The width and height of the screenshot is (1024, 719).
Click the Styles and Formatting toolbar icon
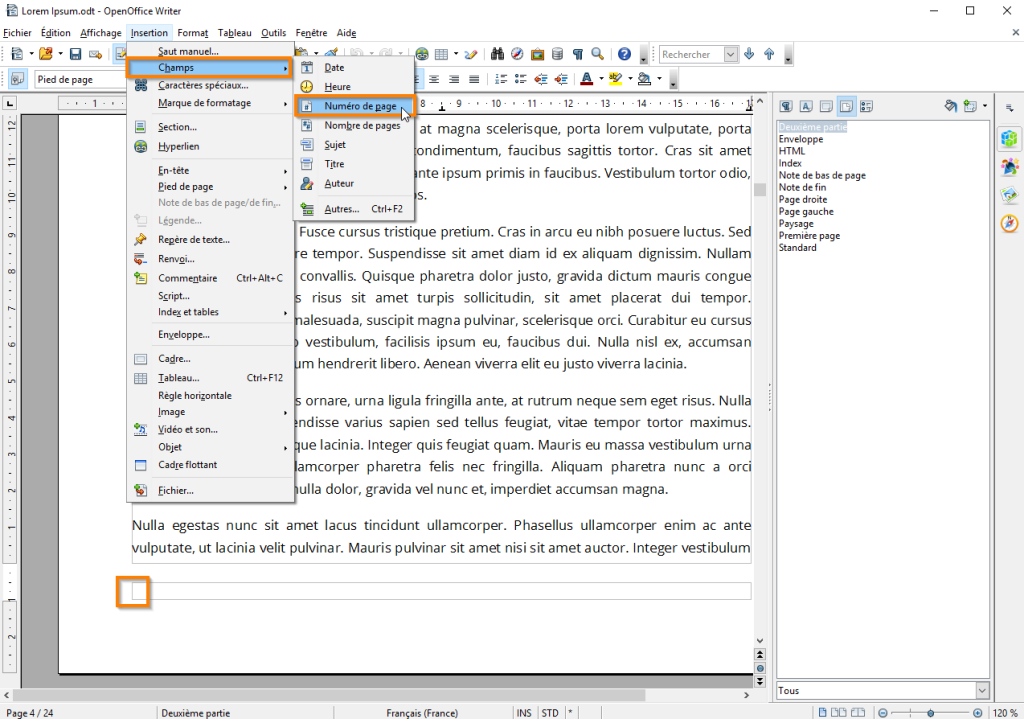[x=17, y=79]
